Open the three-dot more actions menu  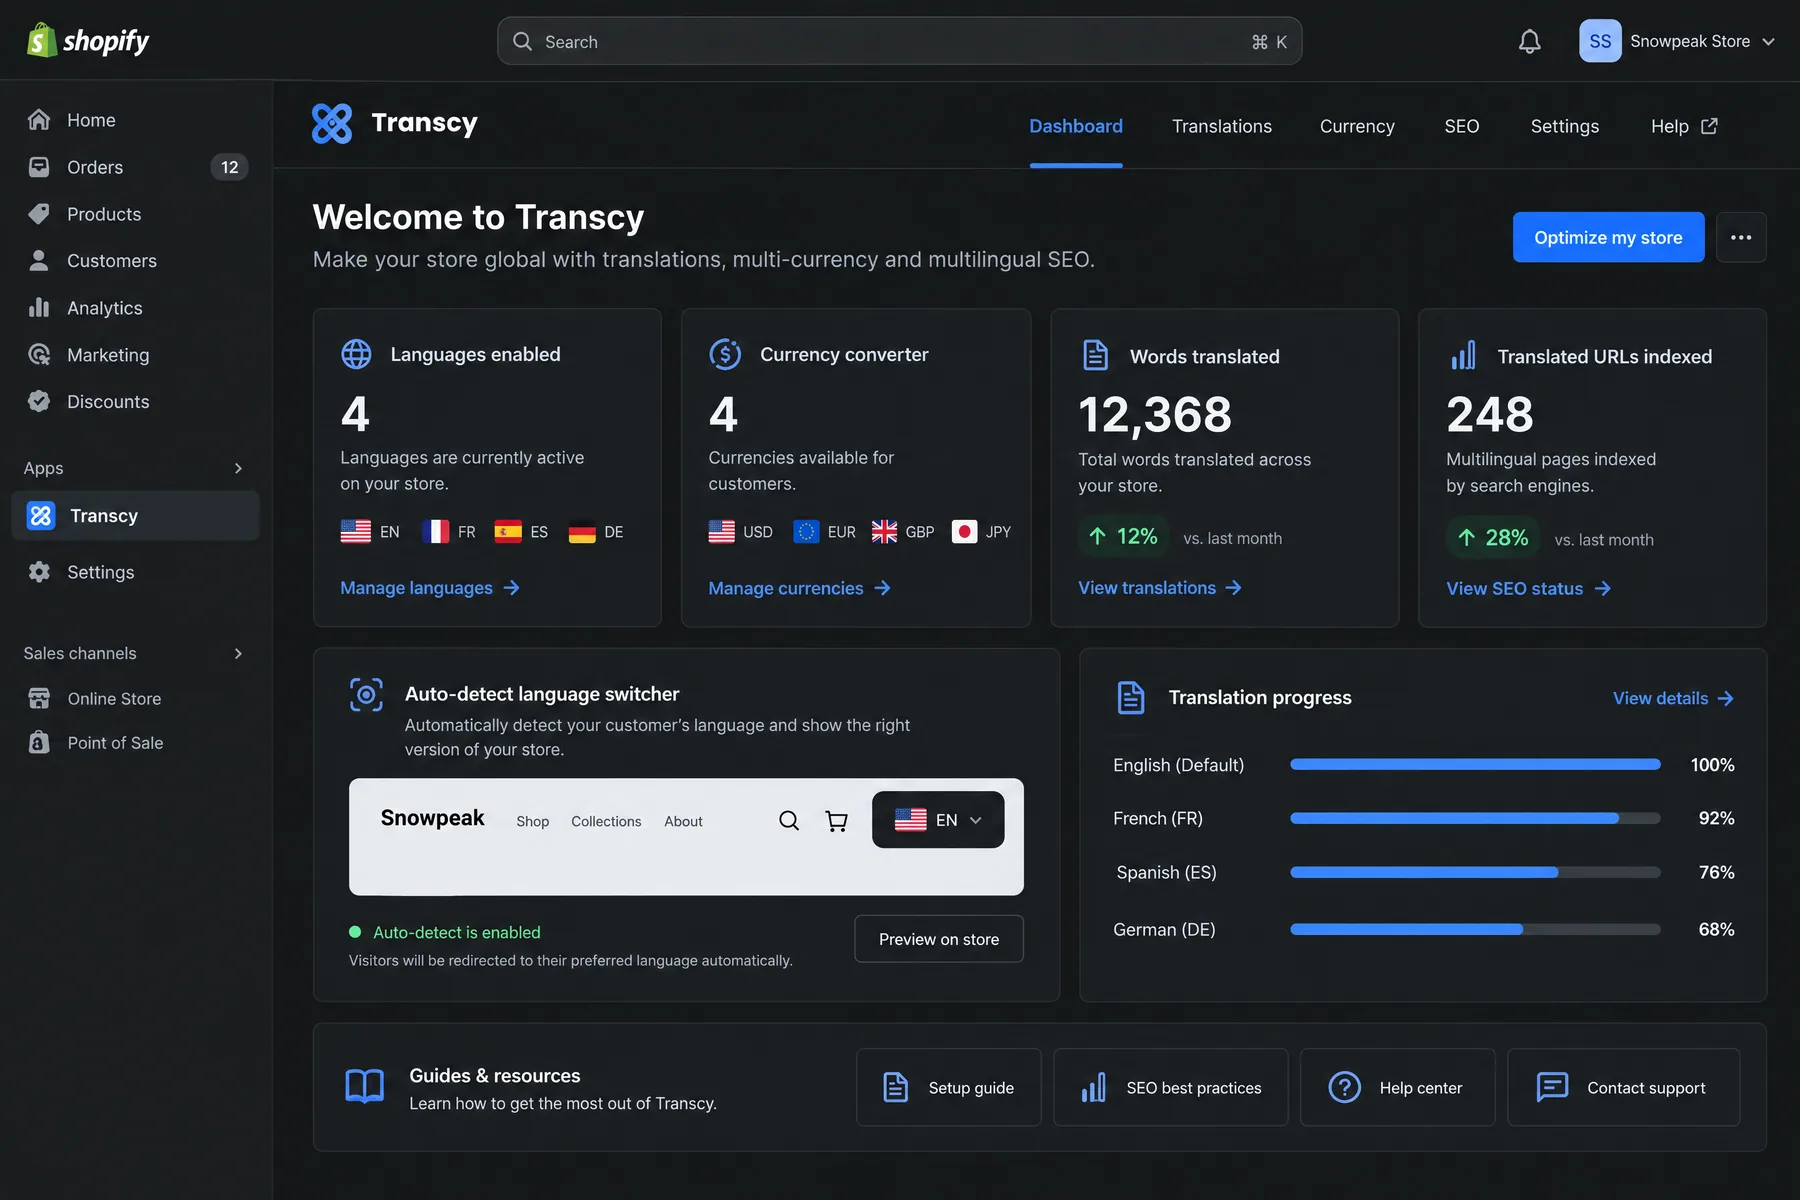click(x=1741, y=237)
